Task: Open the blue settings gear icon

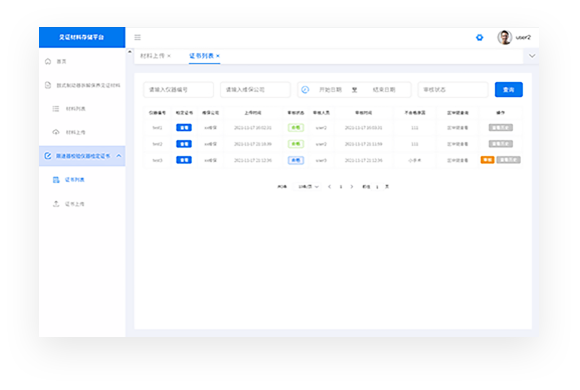Action: click(x=479, y=37)
